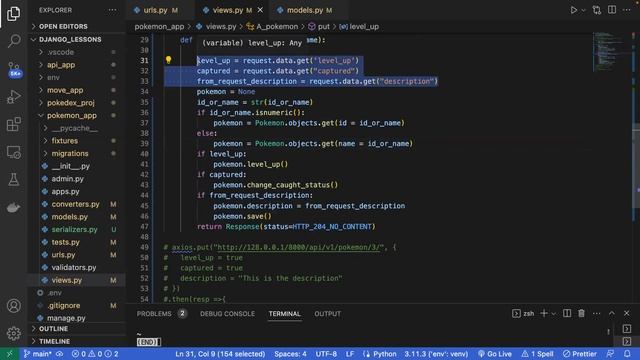
Task: Click Ln 31, Col 9 cursor position
Action: (220, 354)
